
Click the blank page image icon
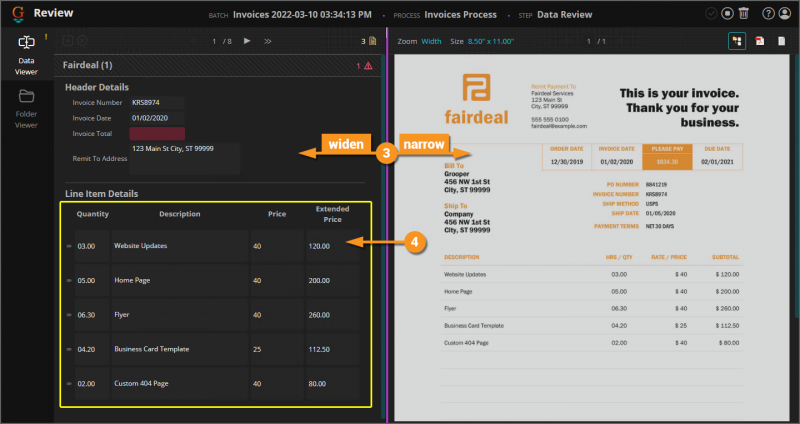coord(781,41)
